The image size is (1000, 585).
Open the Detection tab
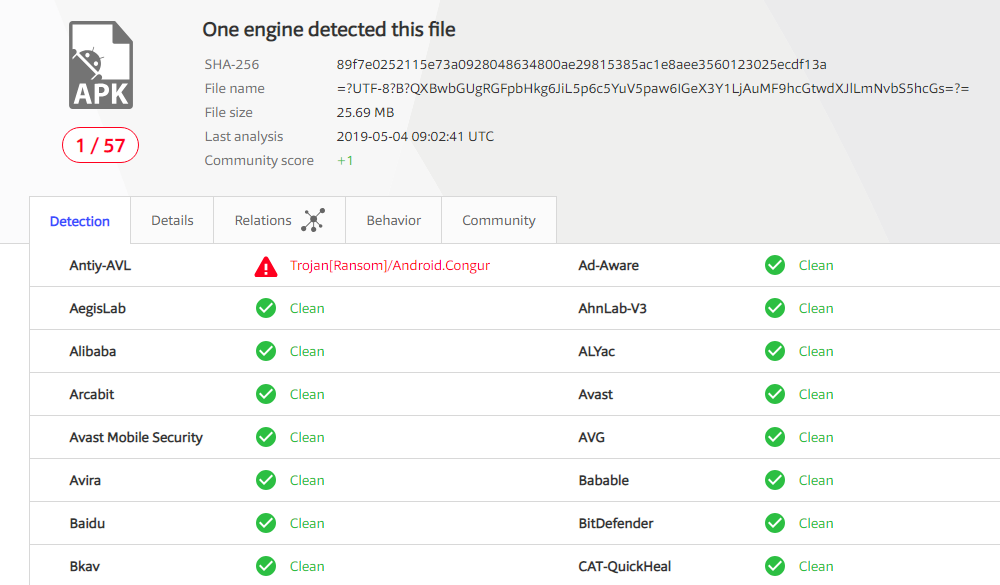(x=80, y=221)
